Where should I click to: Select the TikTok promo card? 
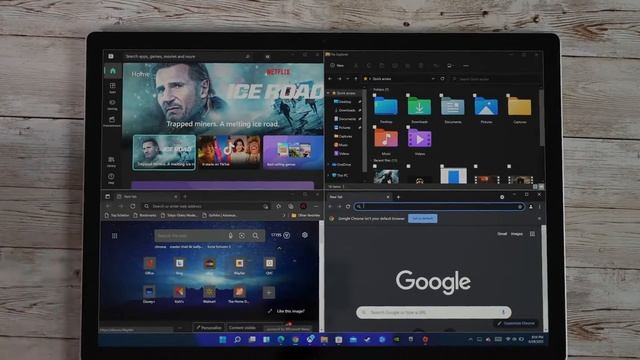[x=229, y=152]
